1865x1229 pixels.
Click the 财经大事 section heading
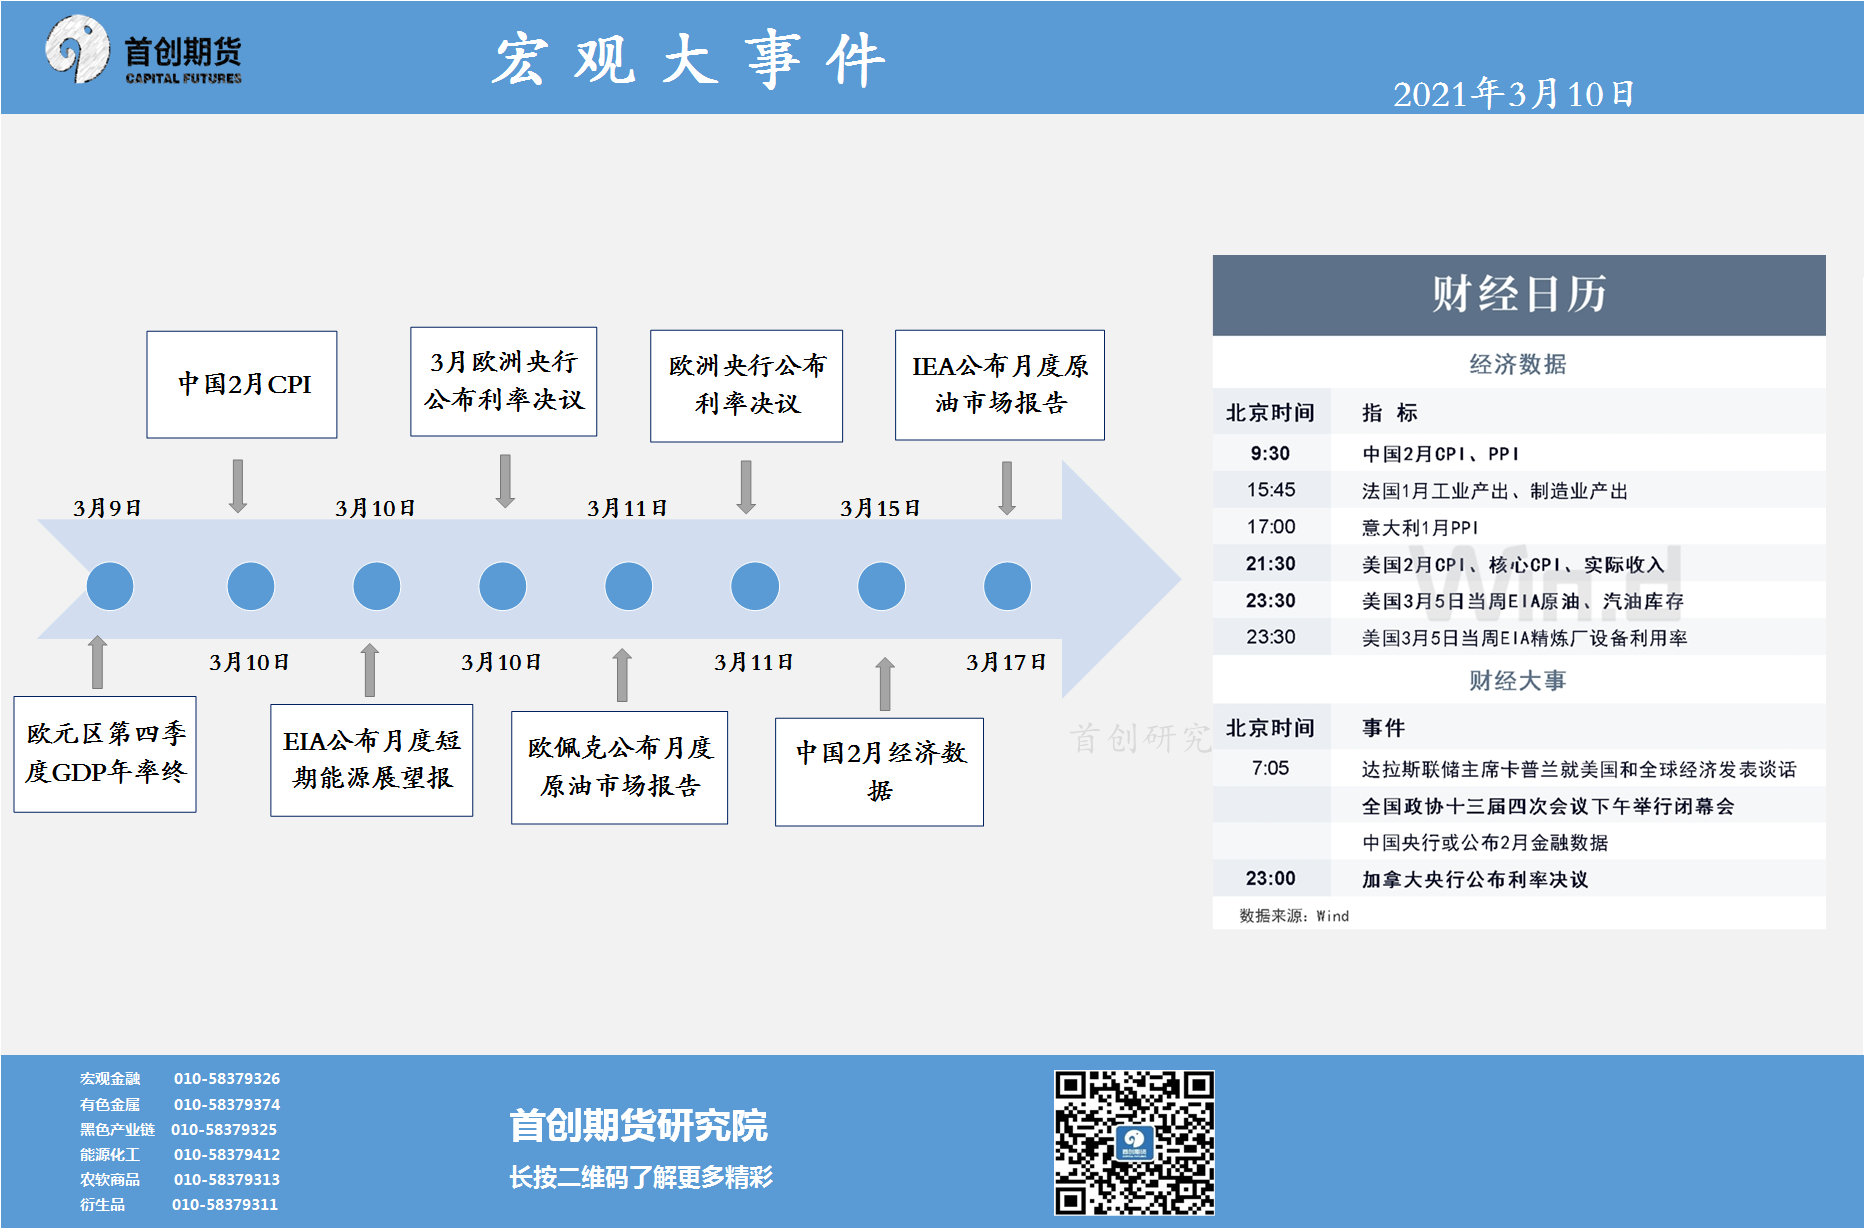click(x=1518, y=681)
